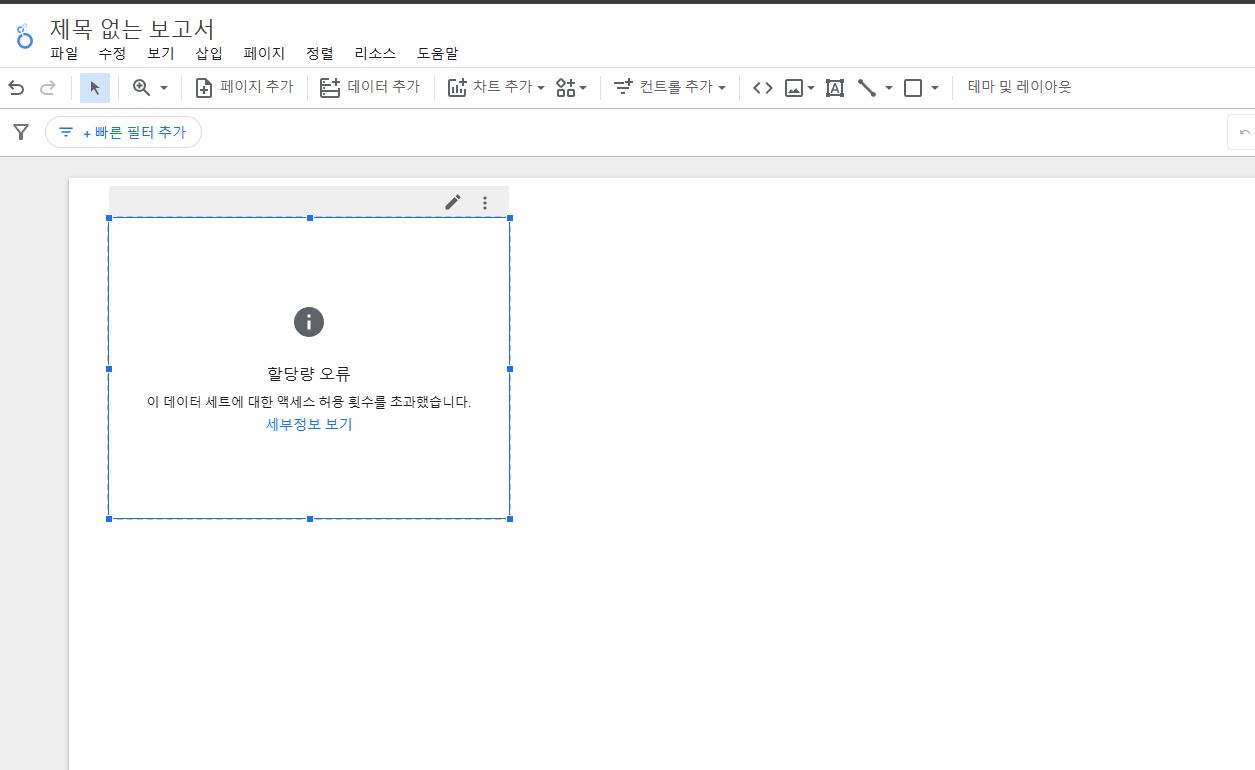Open the shape dropdown arrow

(935, 88)
